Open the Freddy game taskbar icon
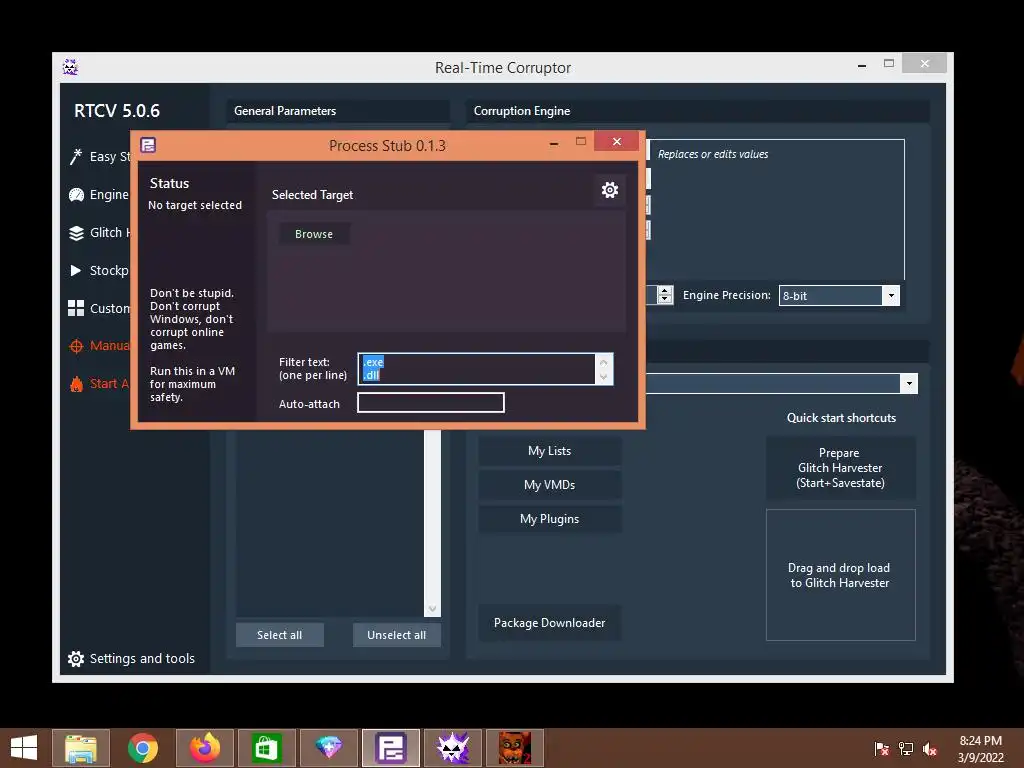This screenshot has height=768, width=1024. point(515,748)
